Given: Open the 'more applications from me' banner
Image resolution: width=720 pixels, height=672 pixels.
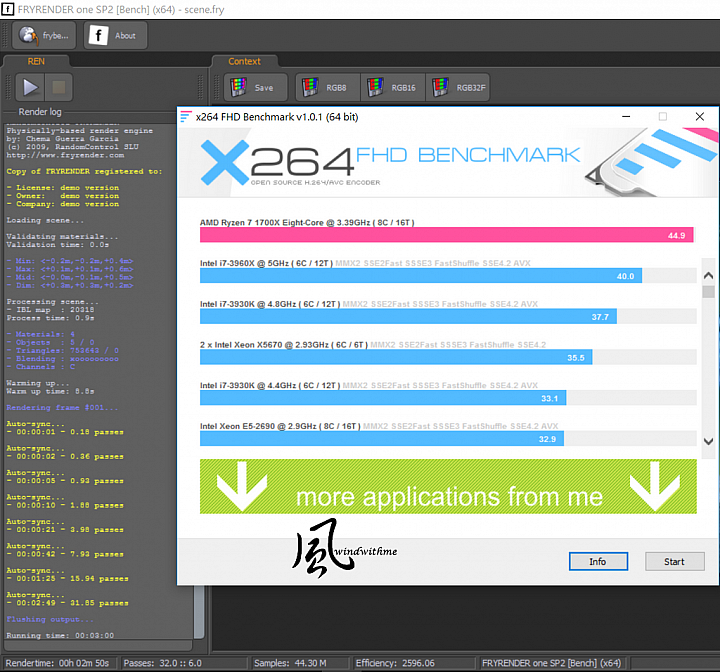Looking at the screenshot, I should [448, 486].
